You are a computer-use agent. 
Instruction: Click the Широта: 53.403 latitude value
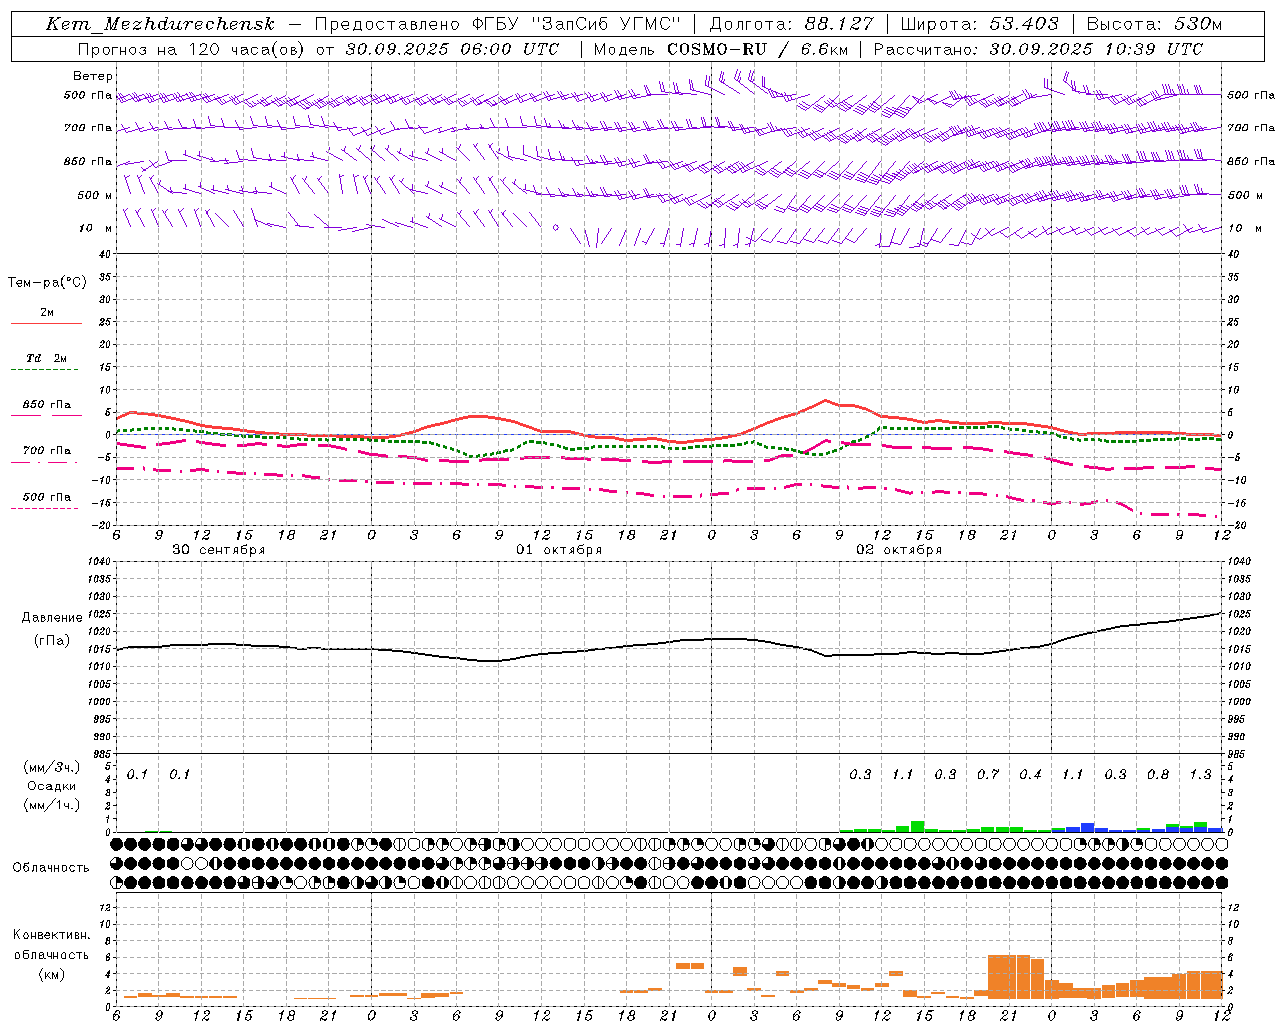click(x=979, y=24)
